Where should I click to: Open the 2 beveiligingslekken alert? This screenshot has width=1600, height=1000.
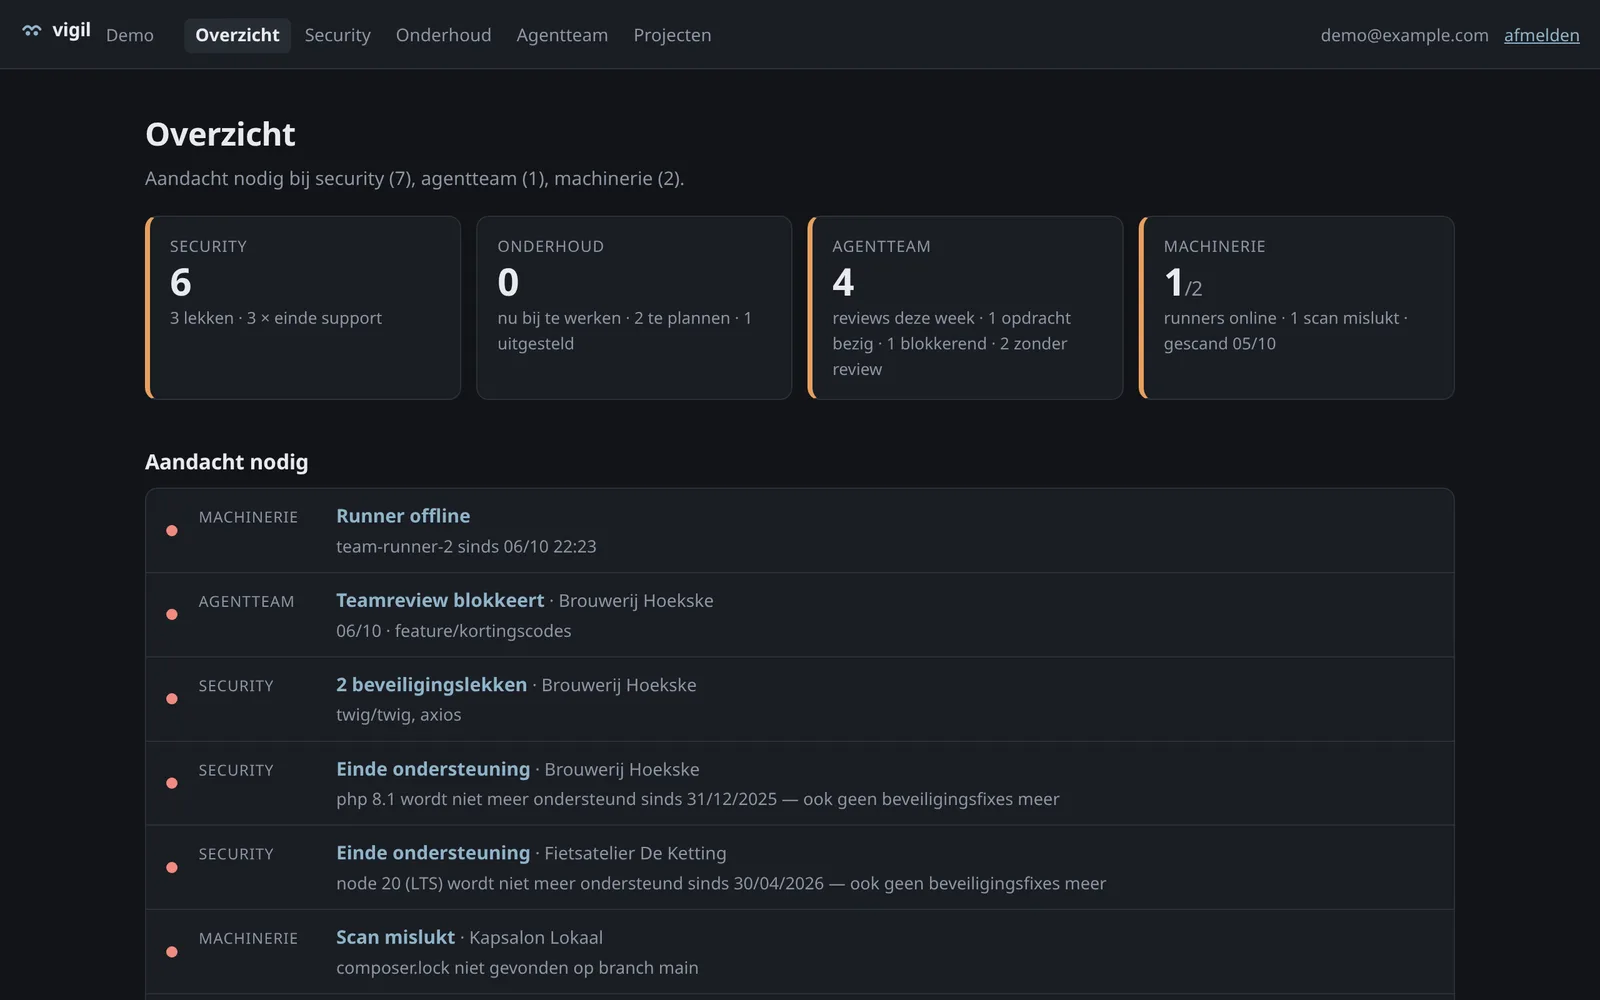point(431,685)
